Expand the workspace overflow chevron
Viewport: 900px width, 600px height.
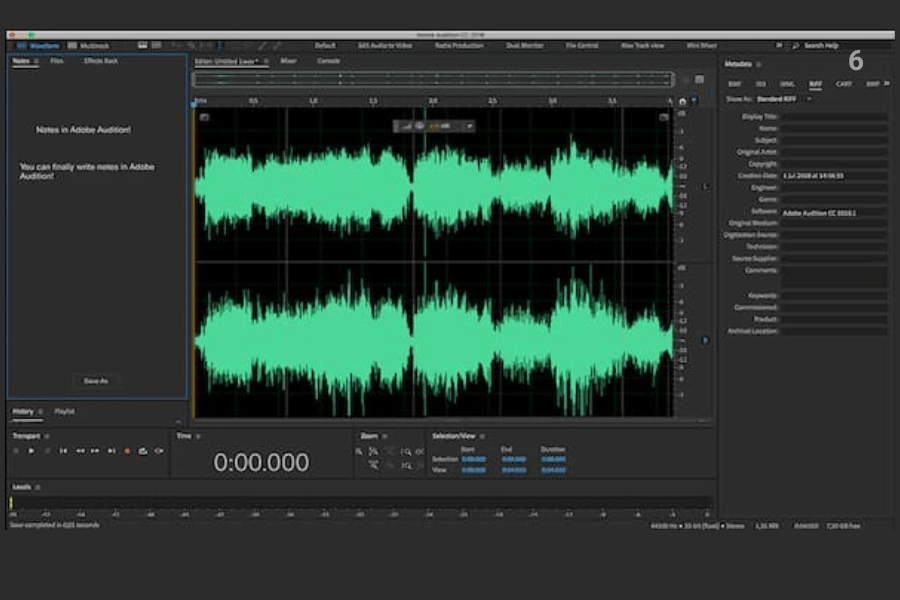click(779, 45)
